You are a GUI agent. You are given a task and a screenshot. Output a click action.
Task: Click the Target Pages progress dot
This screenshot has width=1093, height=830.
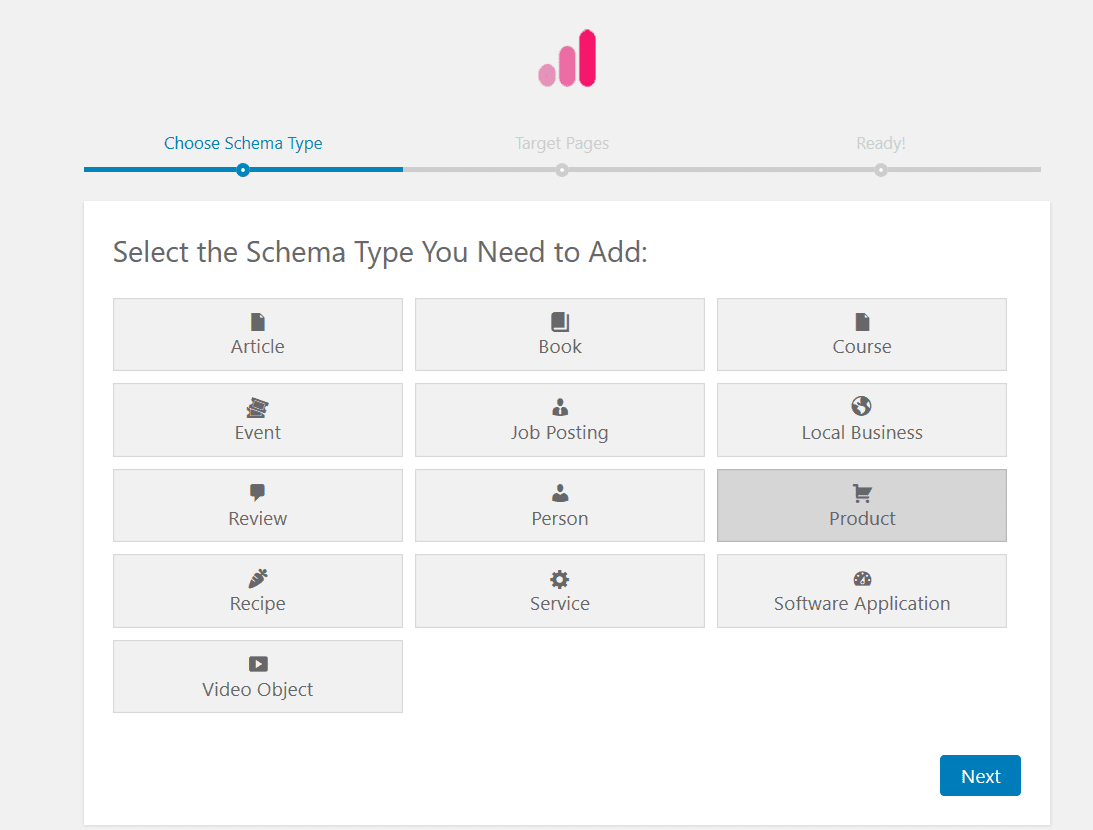tap(562, 170)
